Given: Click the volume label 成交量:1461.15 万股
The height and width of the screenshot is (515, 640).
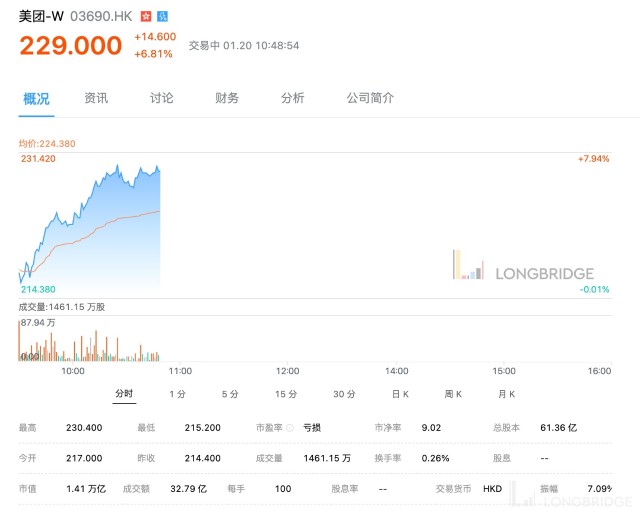Looking at the screenshot, I should 62,307.
